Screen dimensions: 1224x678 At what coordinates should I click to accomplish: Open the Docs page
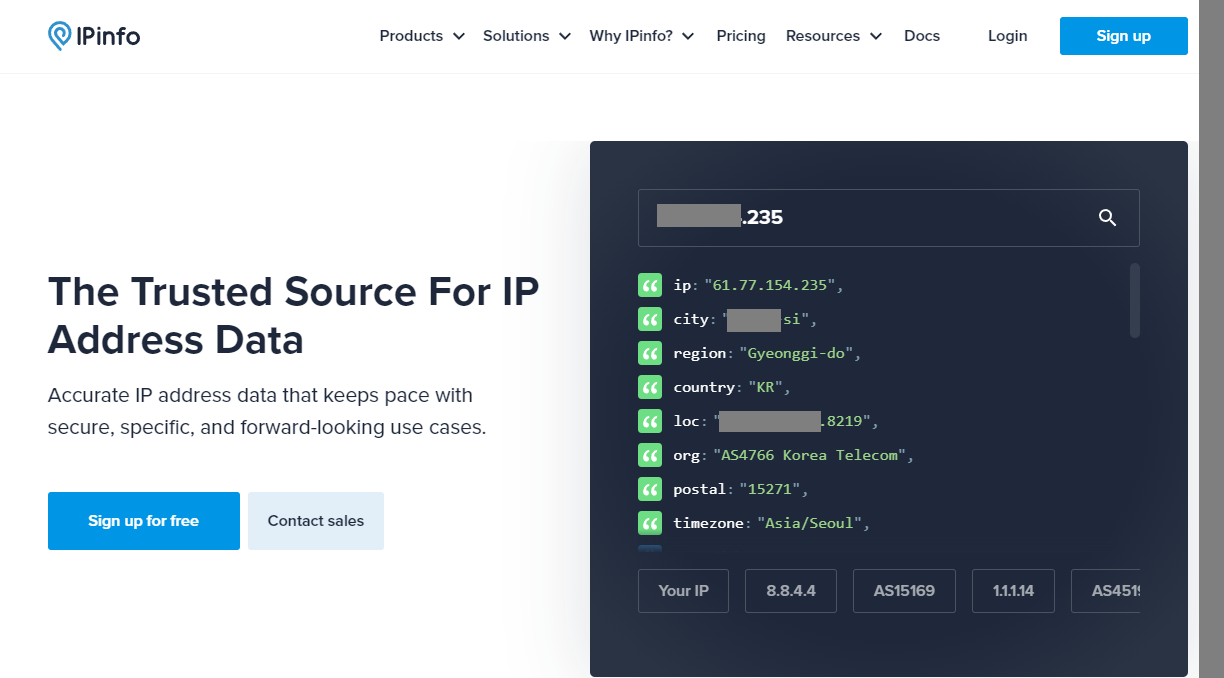tap(922, 36)
